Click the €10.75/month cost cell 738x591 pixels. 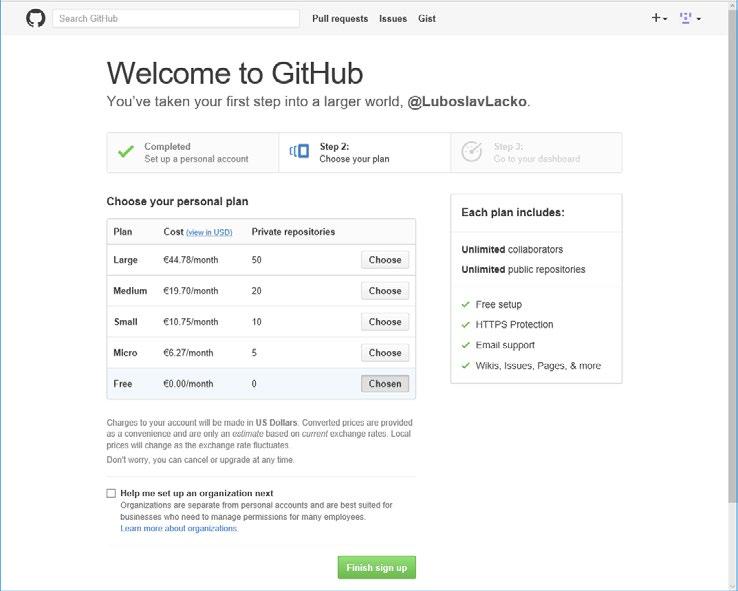pos(191,322)
